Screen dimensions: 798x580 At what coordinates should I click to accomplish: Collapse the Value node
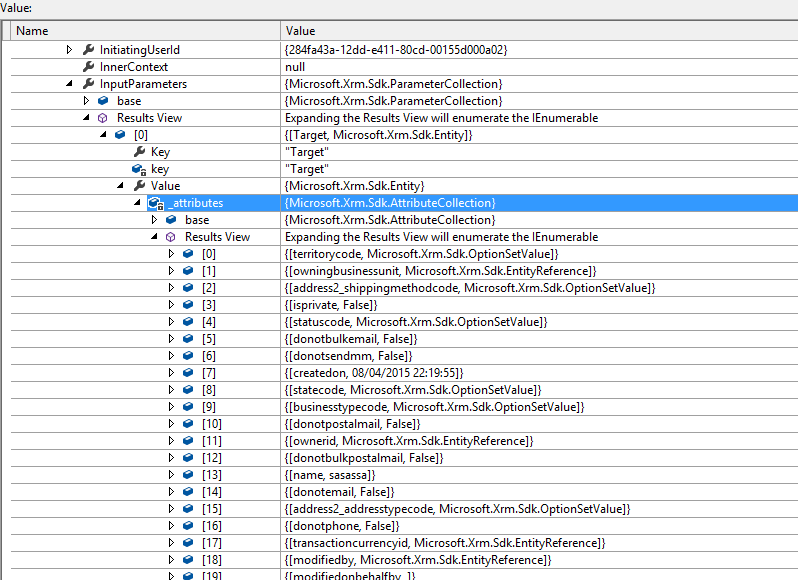point(120,186)
